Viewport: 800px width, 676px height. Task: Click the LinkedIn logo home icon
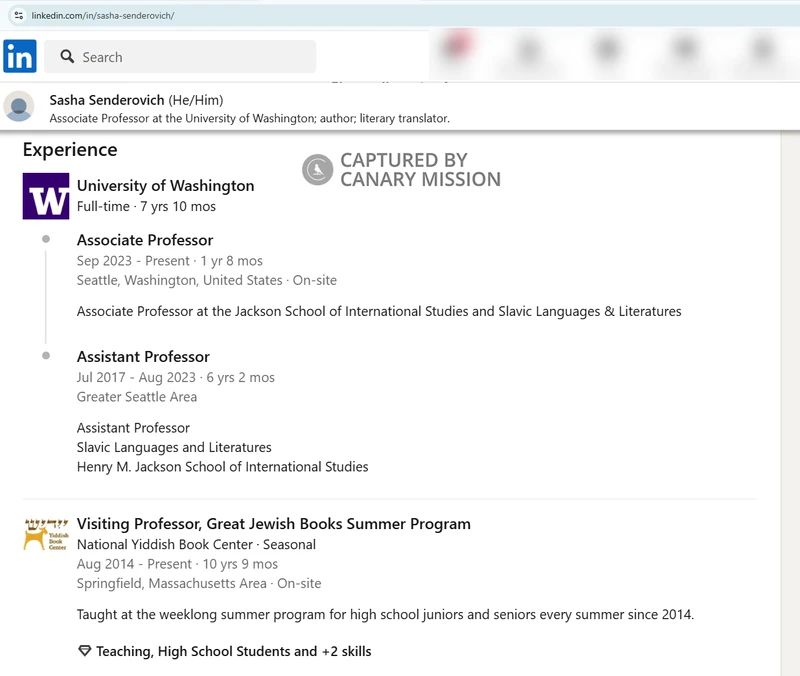coord(20,57)
